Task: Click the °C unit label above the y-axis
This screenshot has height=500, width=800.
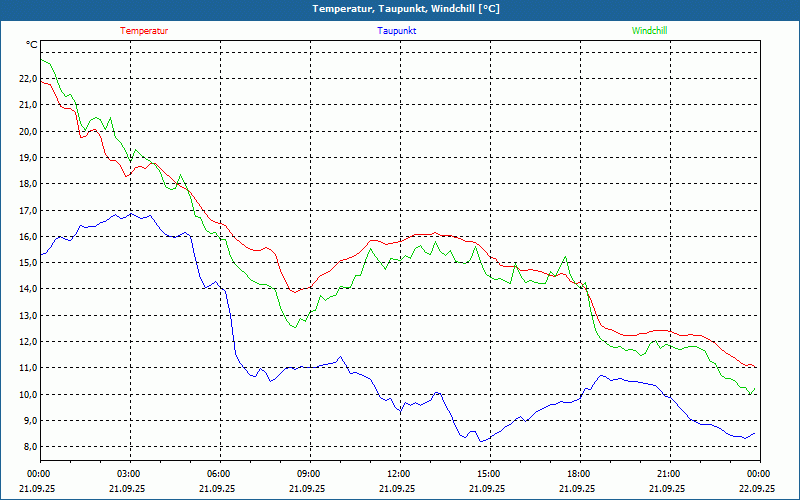Action: 32,45
